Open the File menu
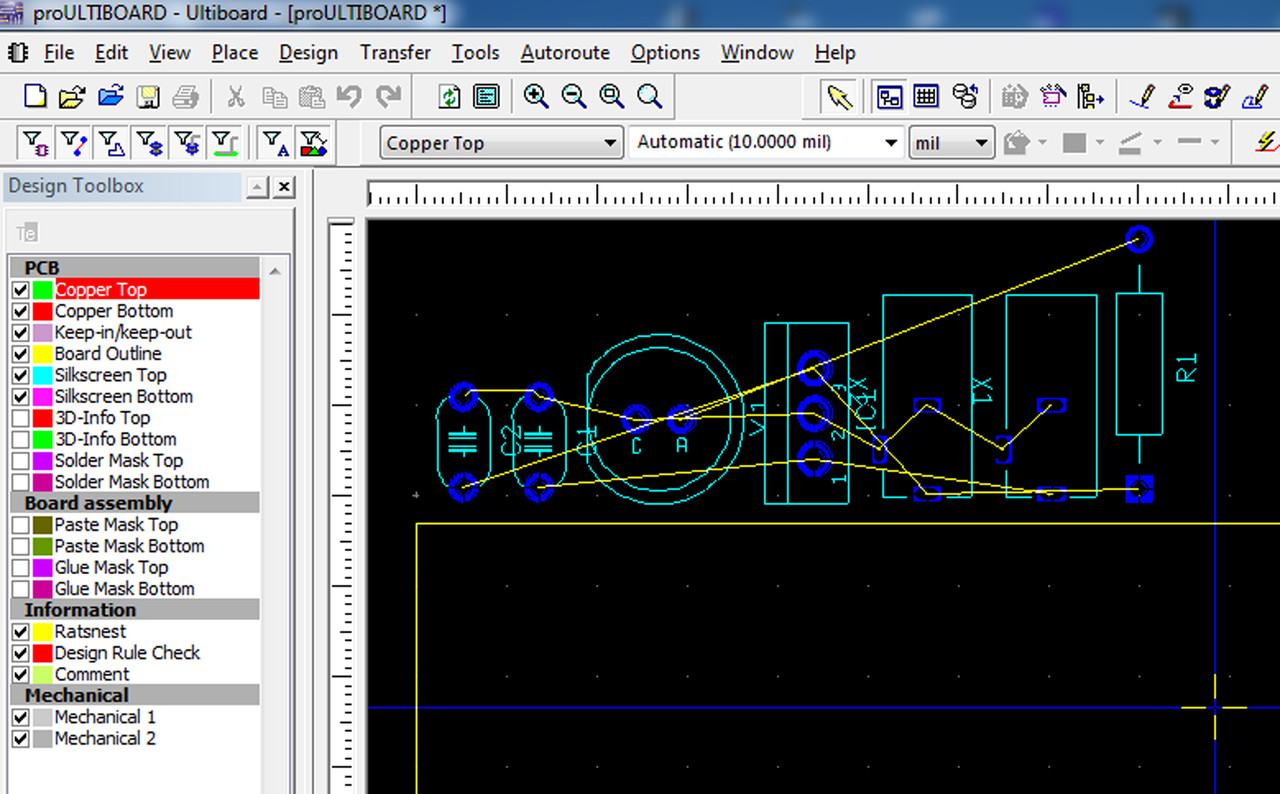The image size is (1280, 794). (x=59, y=53)
